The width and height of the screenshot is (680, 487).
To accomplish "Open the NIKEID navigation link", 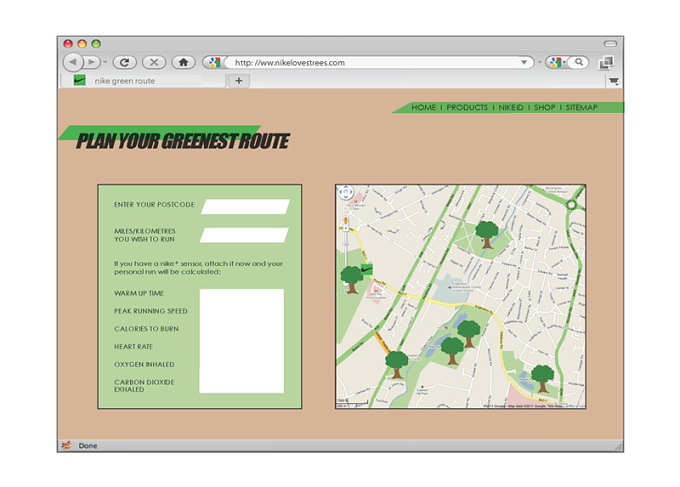I will [511, 108].
